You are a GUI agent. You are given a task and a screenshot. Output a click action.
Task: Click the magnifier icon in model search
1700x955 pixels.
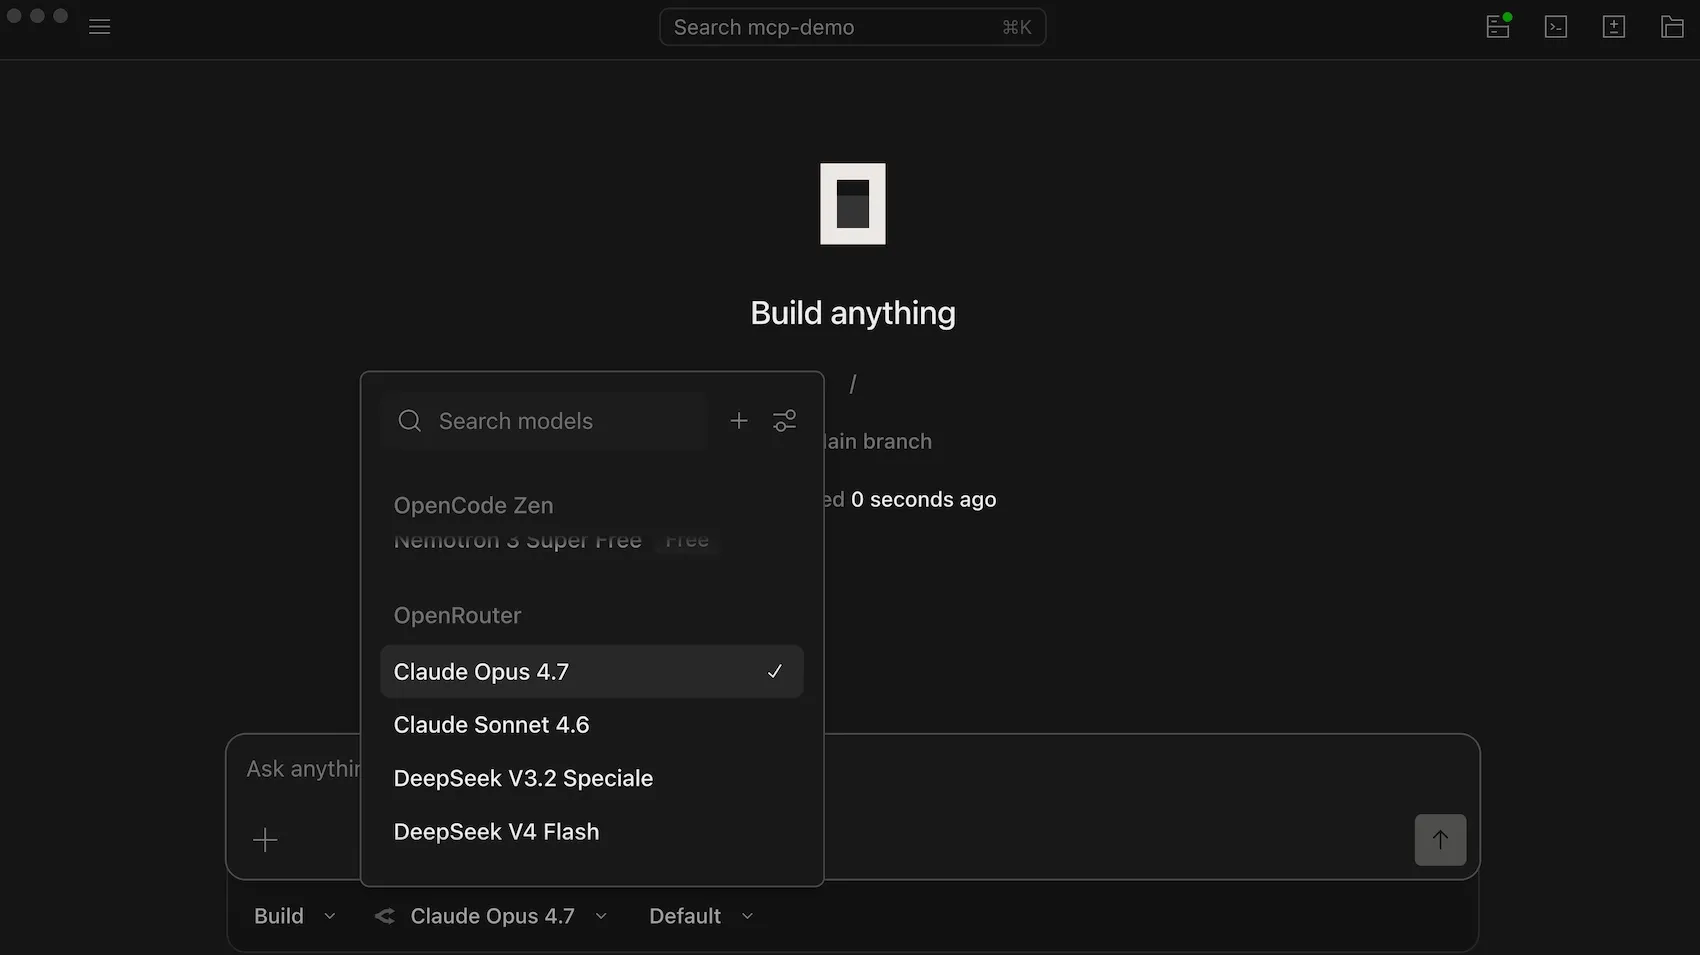(409, 421)
